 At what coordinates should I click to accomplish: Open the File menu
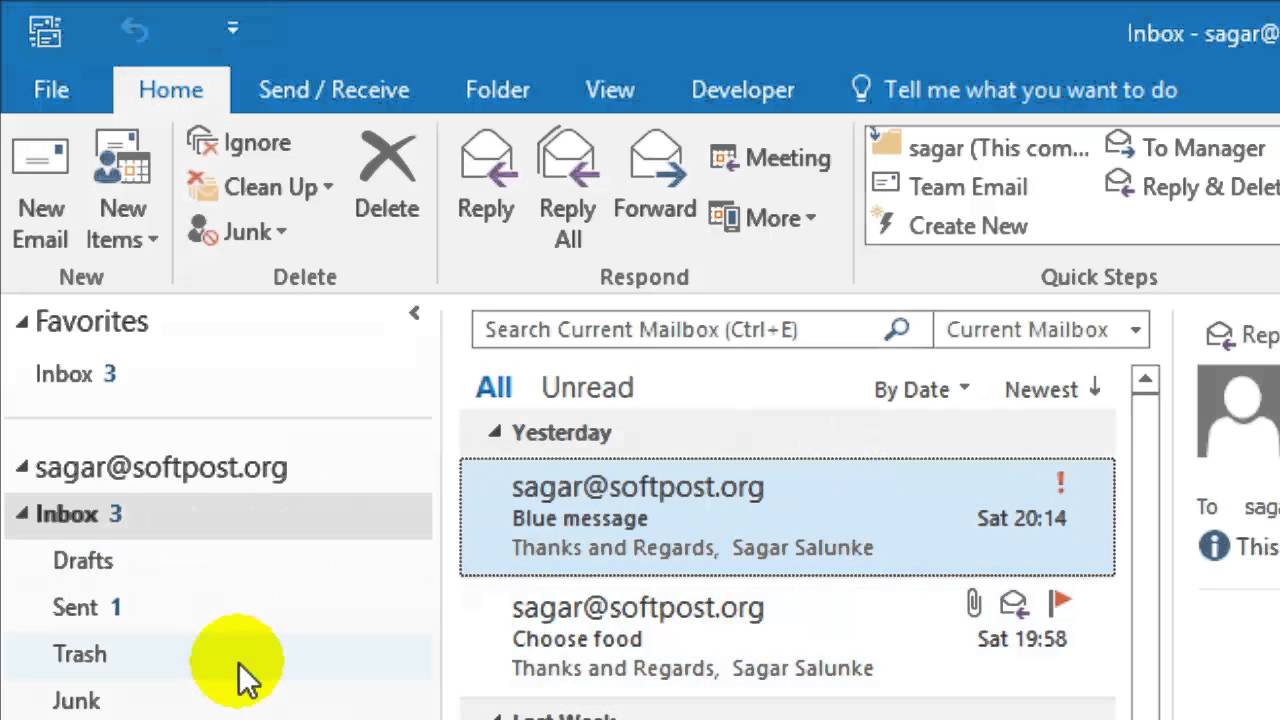click(x=51, y=90)
